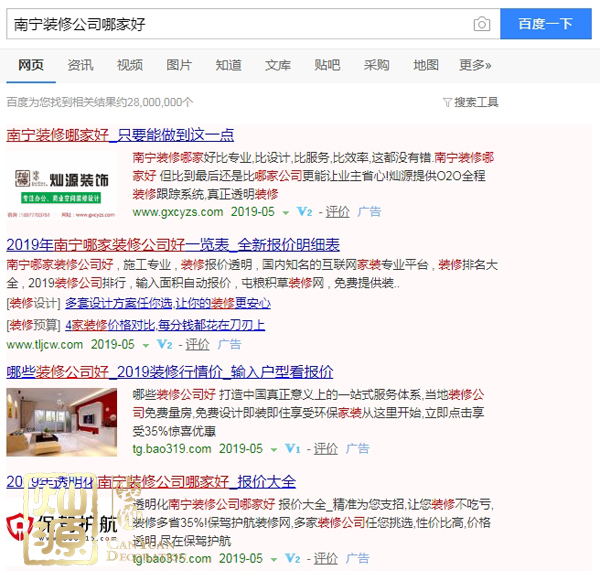Open result 南宁装修哪家好_只要能做到这一点
This screenshot has width=600, height=581.
(120, 134)
